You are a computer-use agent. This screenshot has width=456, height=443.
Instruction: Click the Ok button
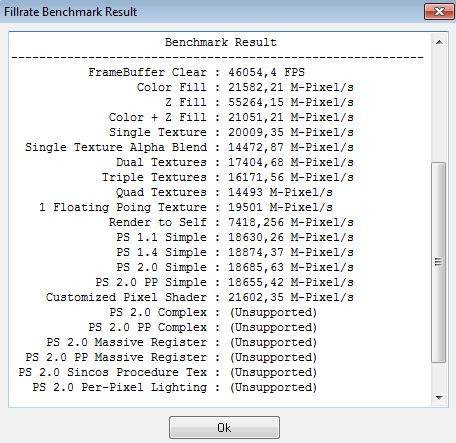coord(224,427)
